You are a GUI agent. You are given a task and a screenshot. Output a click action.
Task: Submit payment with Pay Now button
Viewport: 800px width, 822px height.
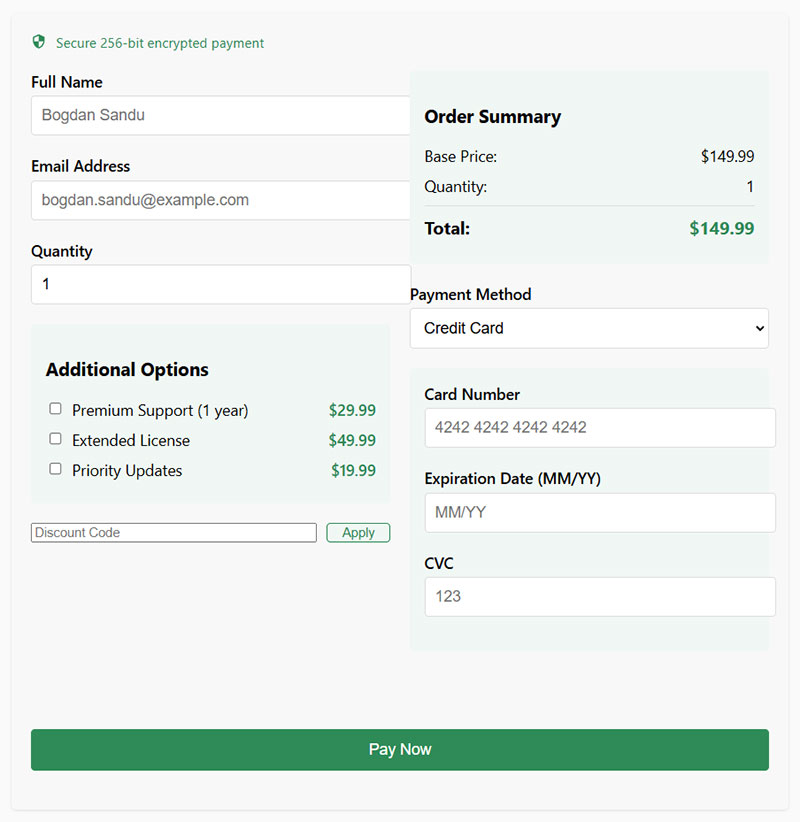[x=400, y=750]
